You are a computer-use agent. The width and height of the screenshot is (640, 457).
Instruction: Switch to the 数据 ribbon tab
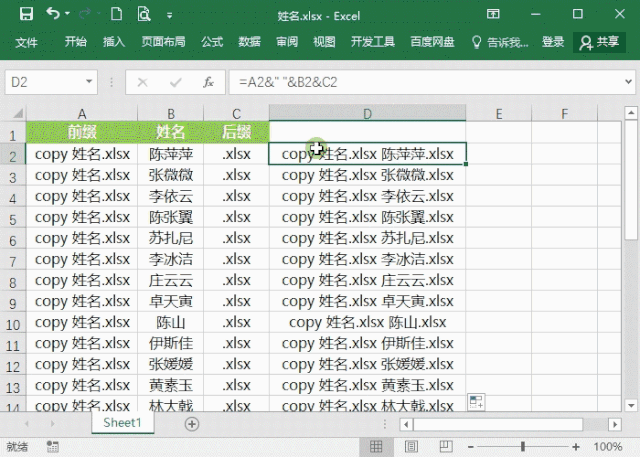(249, 42)
